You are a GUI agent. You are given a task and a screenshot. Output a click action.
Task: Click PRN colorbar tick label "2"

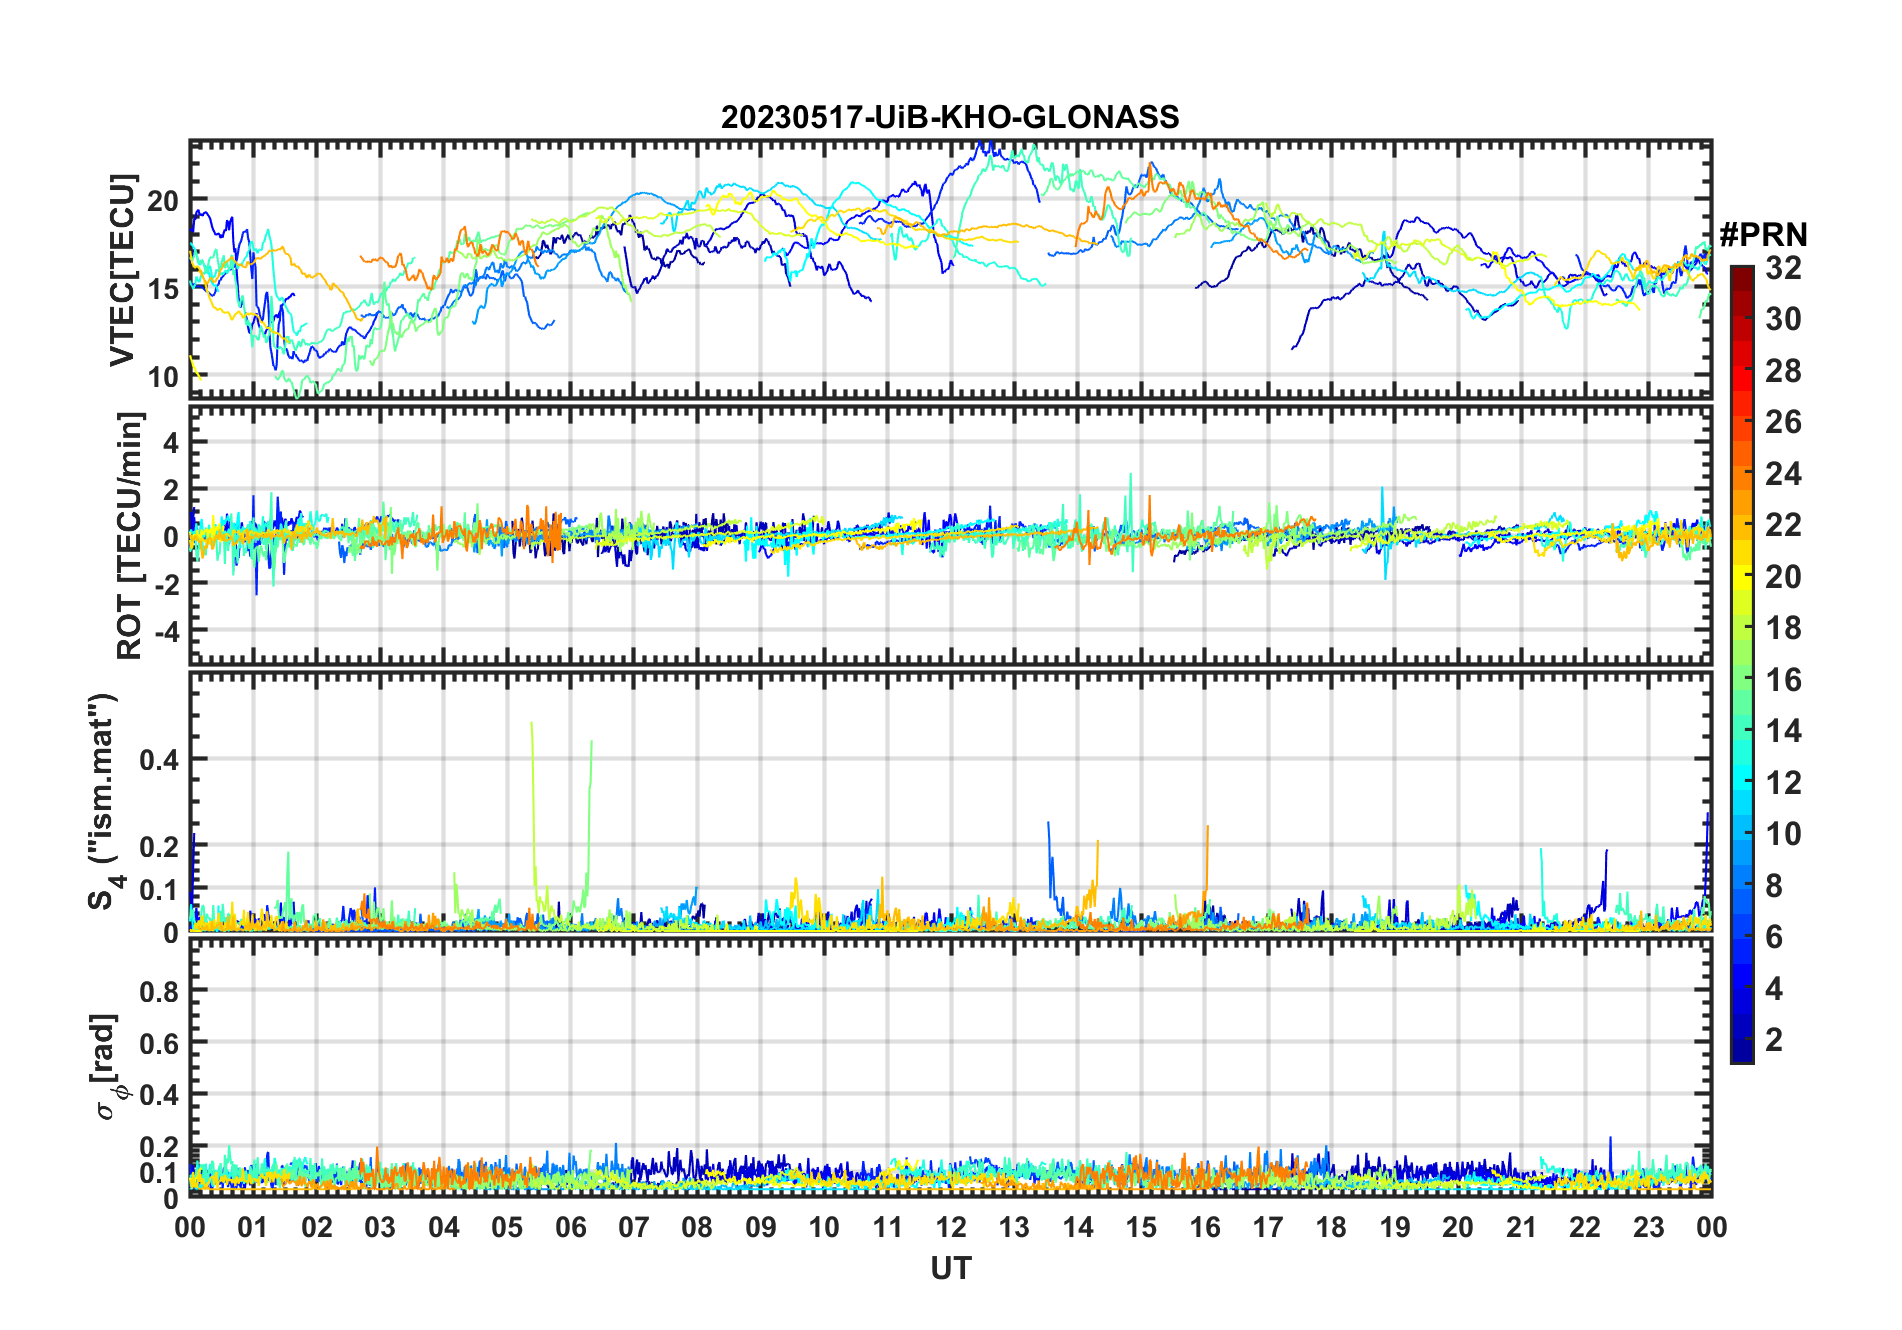point(1774,1040)
